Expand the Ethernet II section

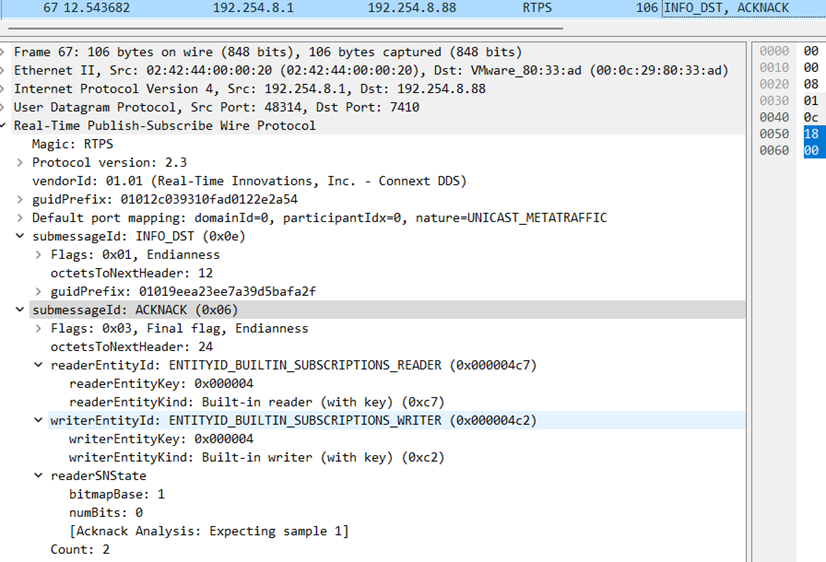(5, 70)
